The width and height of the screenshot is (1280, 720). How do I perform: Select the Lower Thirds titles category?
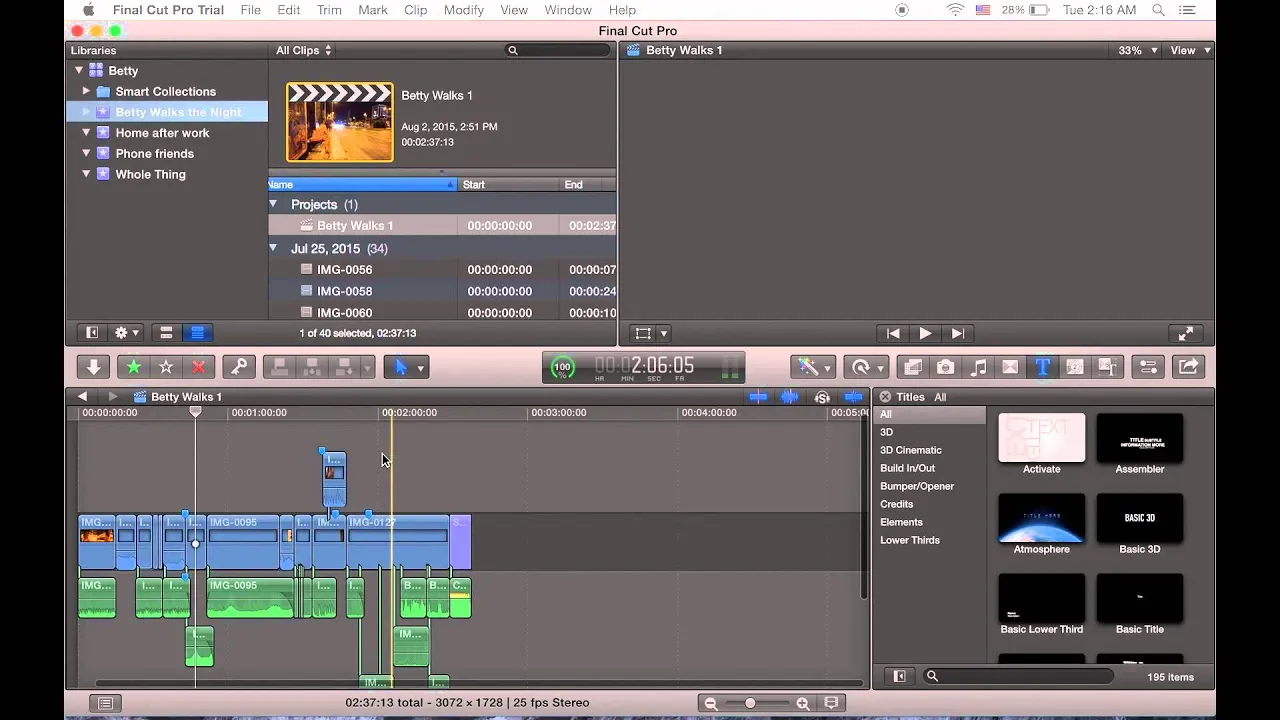(x=910, y=540)
